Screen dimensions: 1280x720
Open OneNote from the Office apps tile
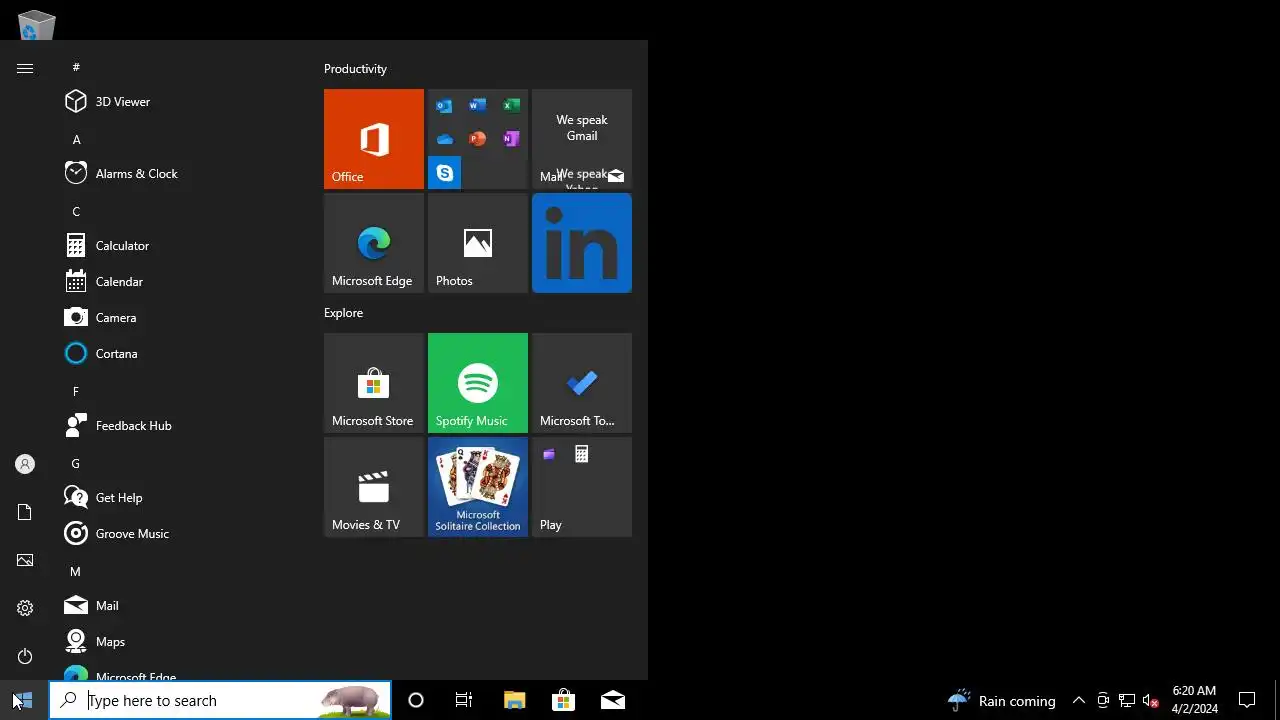[511, 139]
